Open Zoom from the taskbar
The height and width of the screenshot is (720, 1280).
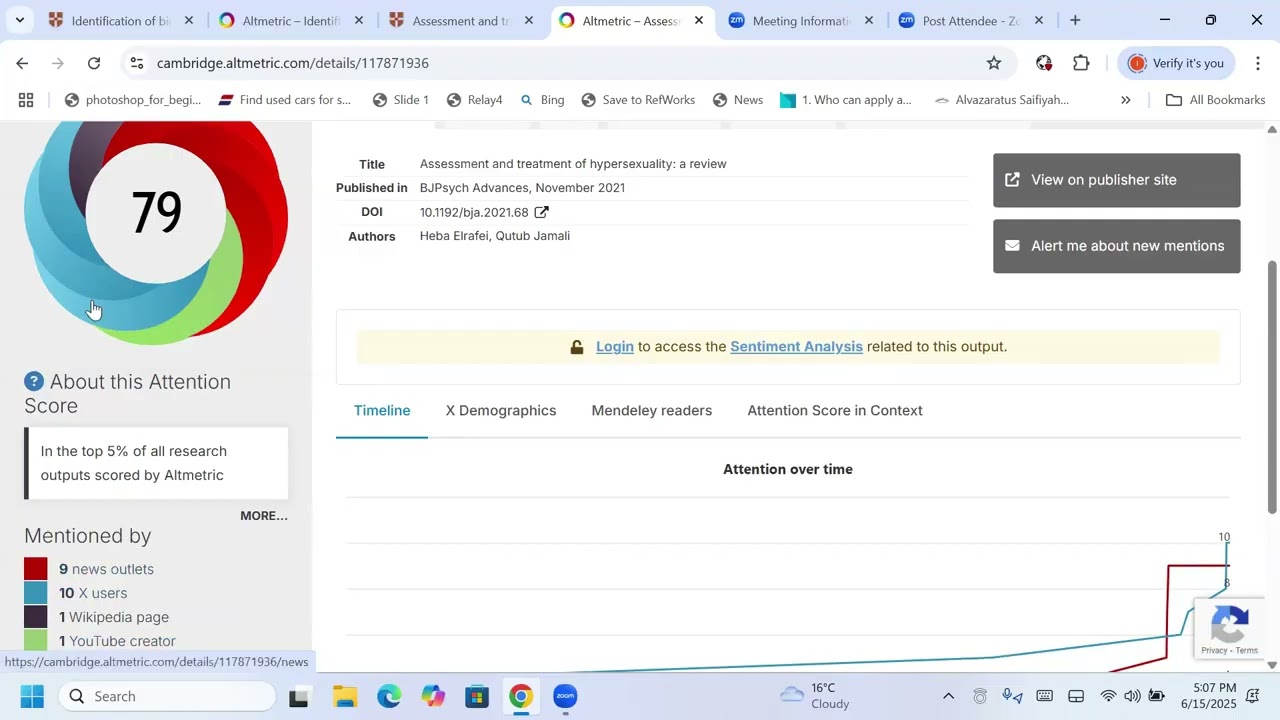pos(565,696)
